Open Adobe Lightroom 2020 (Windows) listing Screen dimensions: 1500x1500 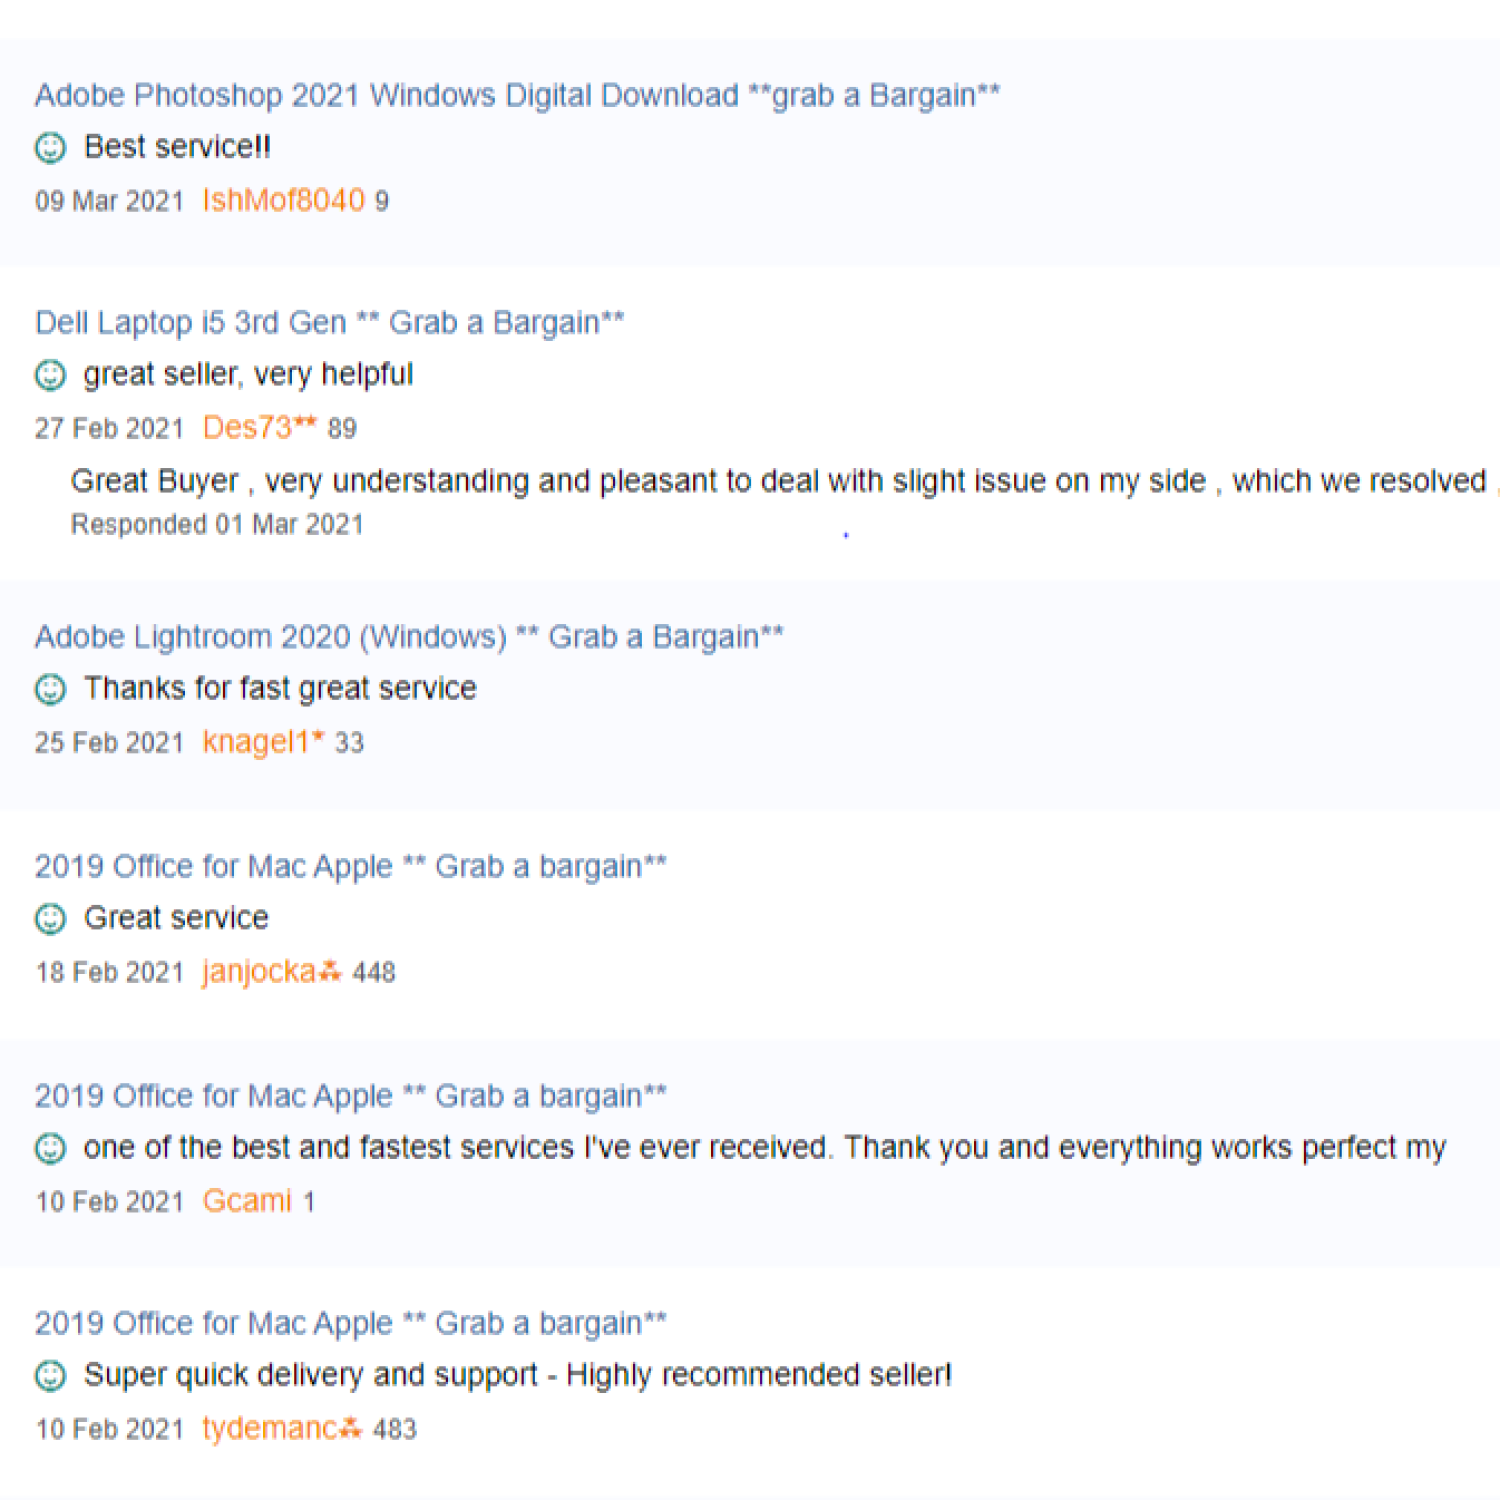click(x=409, y=637)
